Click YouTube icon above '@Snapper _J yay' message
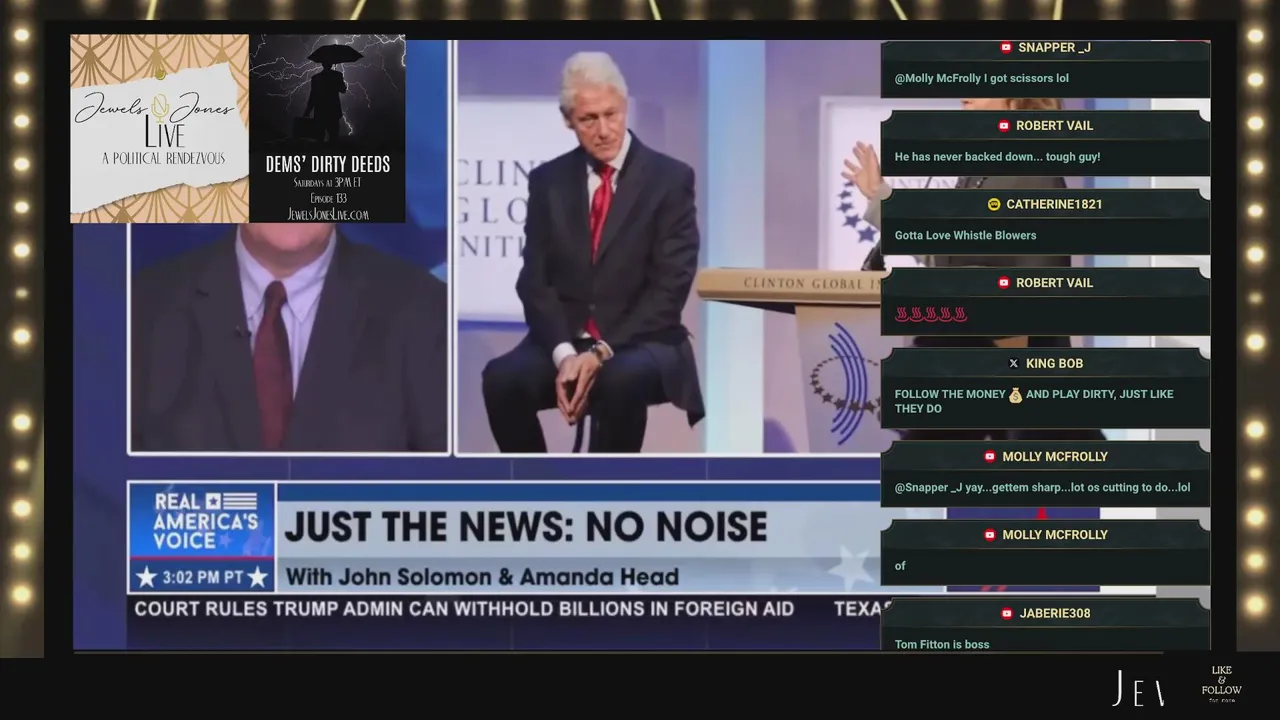The height and width of the screenshot is (720, 1280). [990, 456]
